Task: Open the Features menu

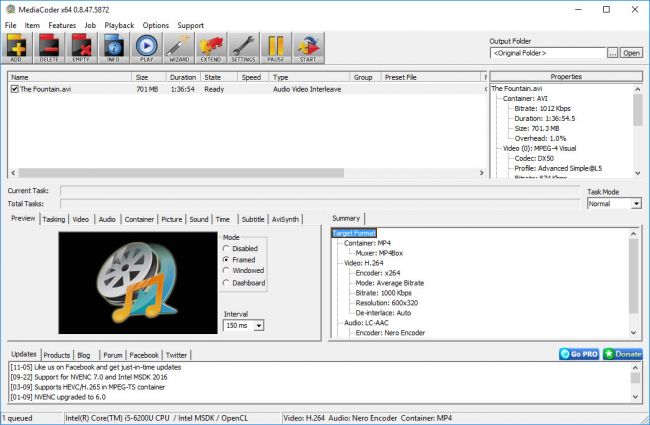Action: pos(62,25)
